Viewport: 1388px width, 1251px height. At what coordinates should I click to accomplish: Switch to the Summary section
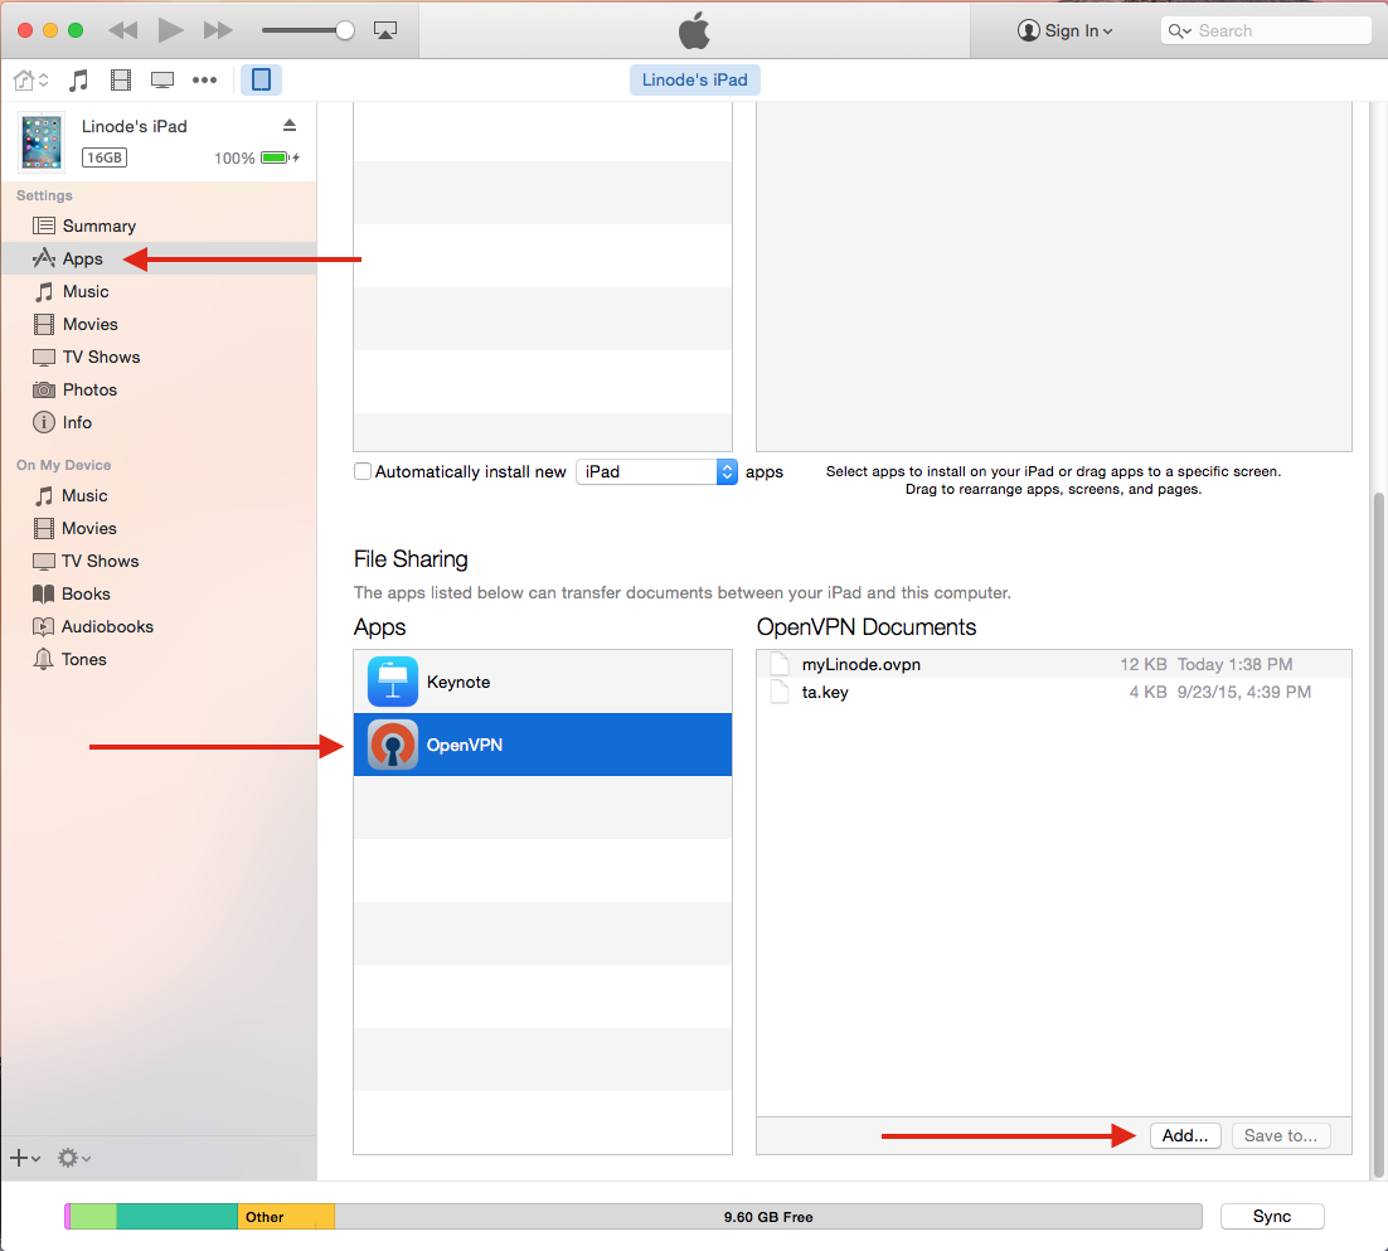tap(99, 225)
